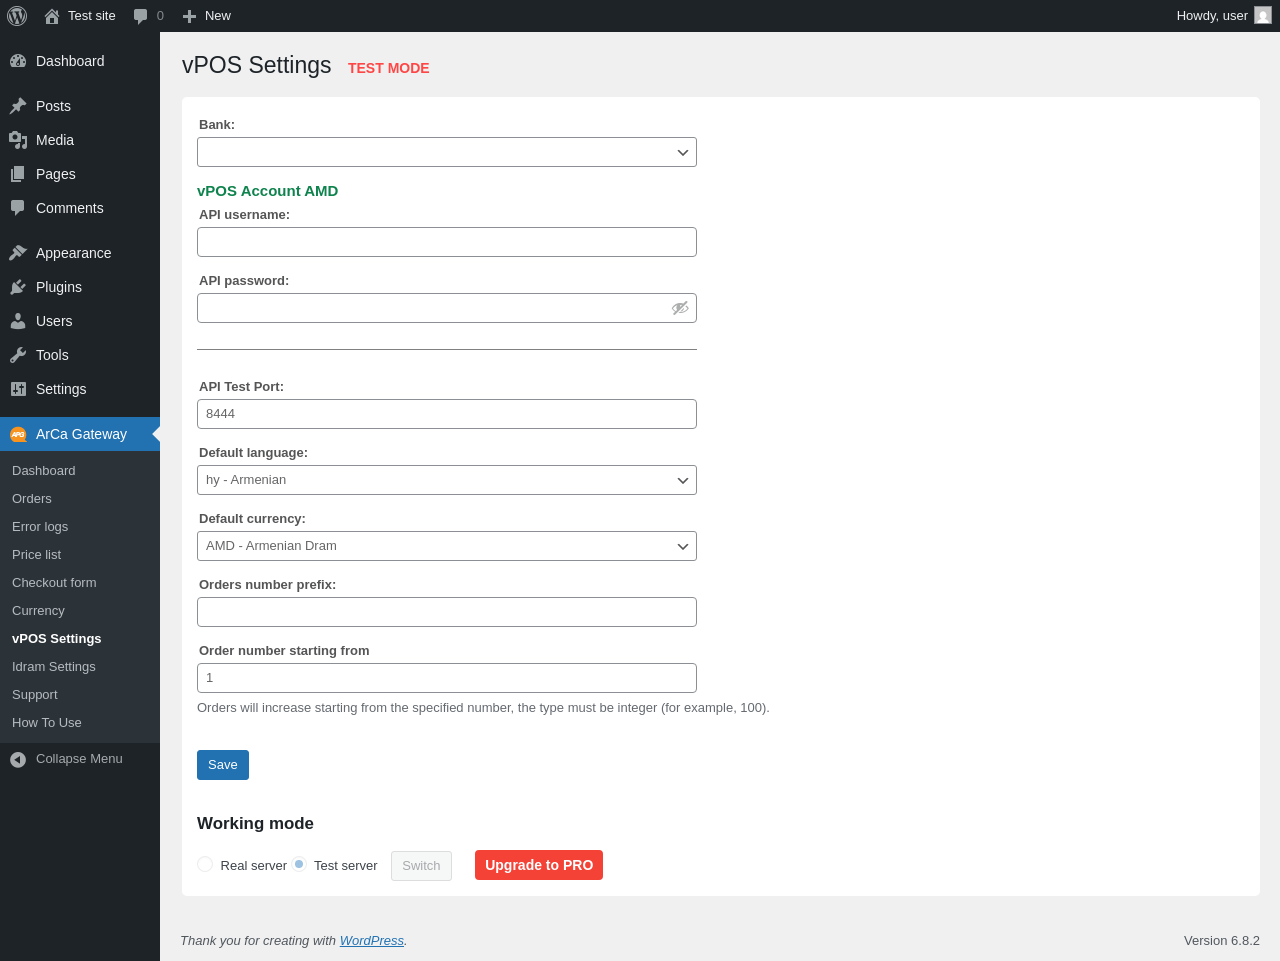Click the Version 6.8.2 footer text

click(1222, 941)
